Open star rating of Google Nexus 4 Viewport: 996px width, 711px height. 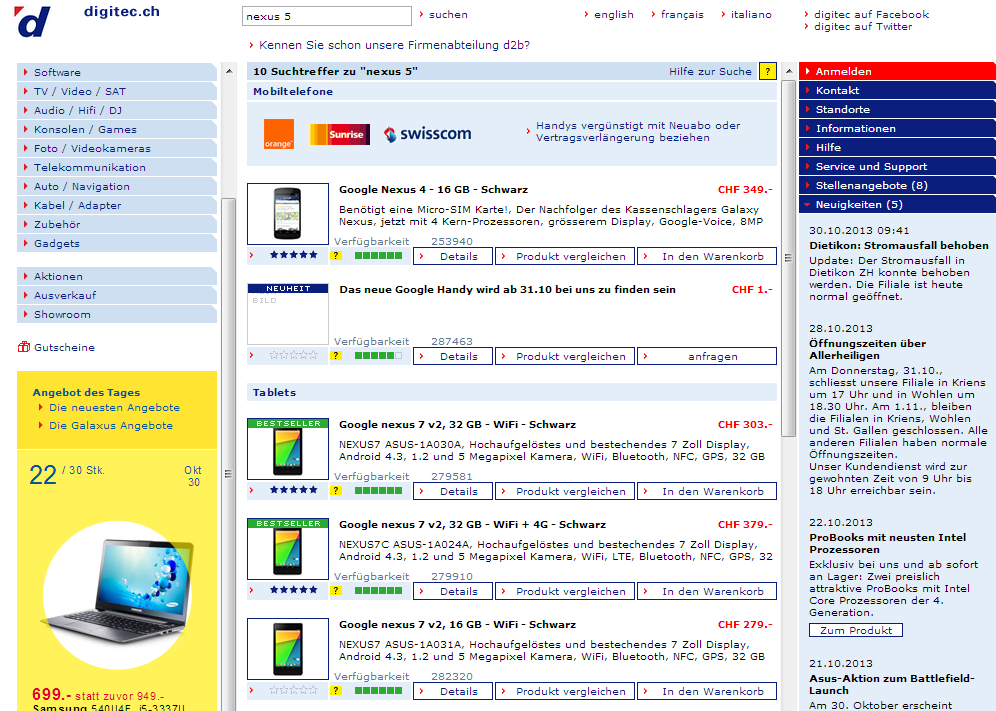coord(293,255)
